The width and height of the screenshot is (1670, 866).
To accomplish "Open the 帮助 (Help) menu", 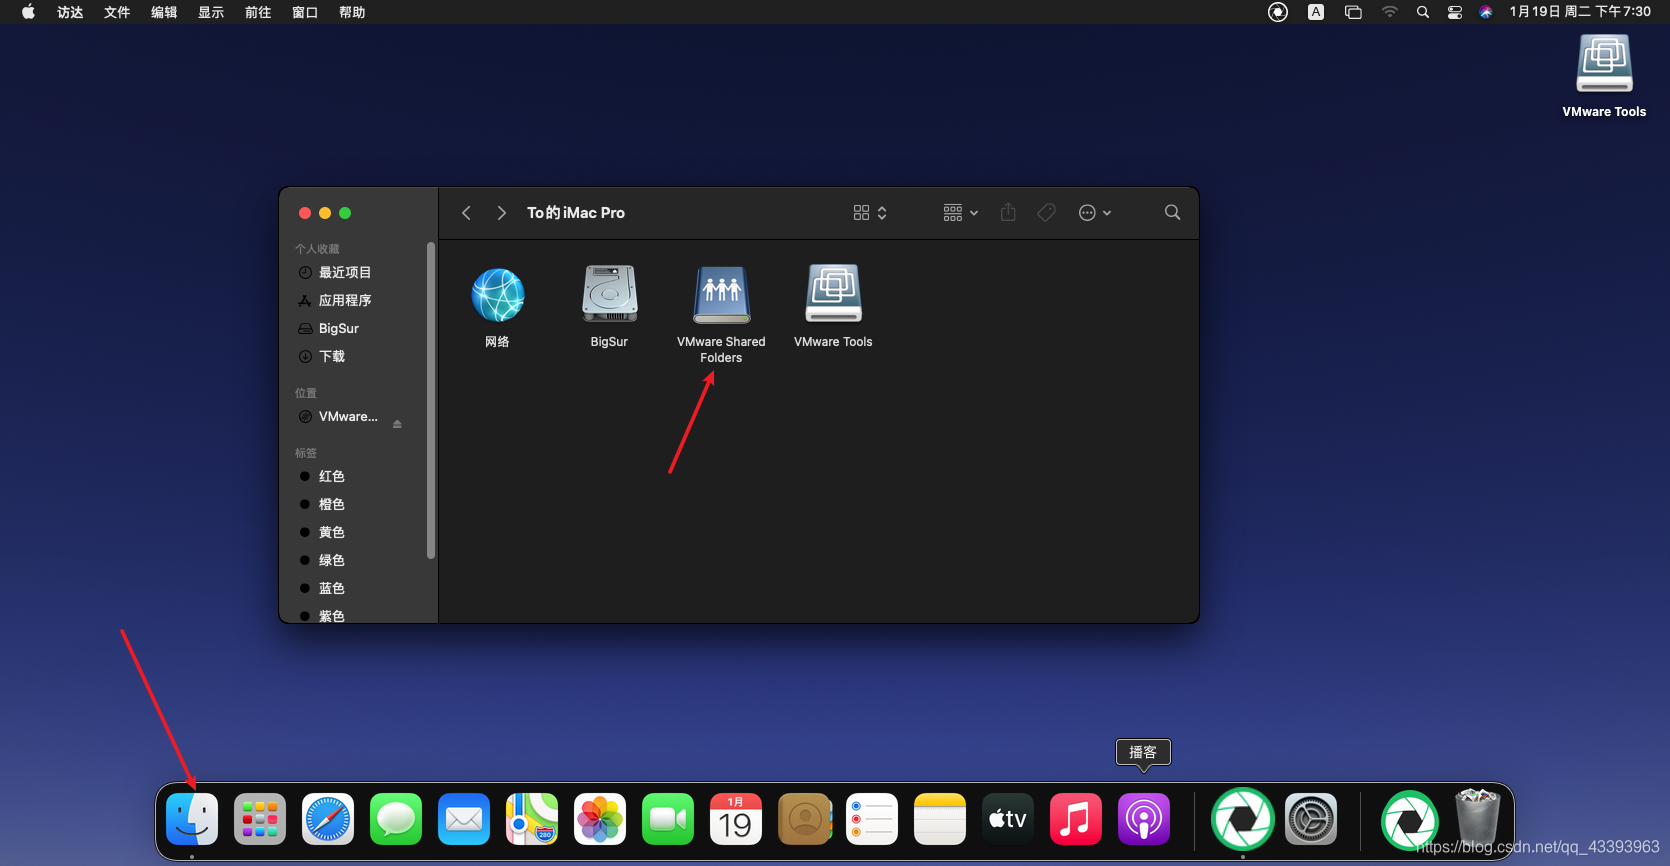I will point(352,12).
